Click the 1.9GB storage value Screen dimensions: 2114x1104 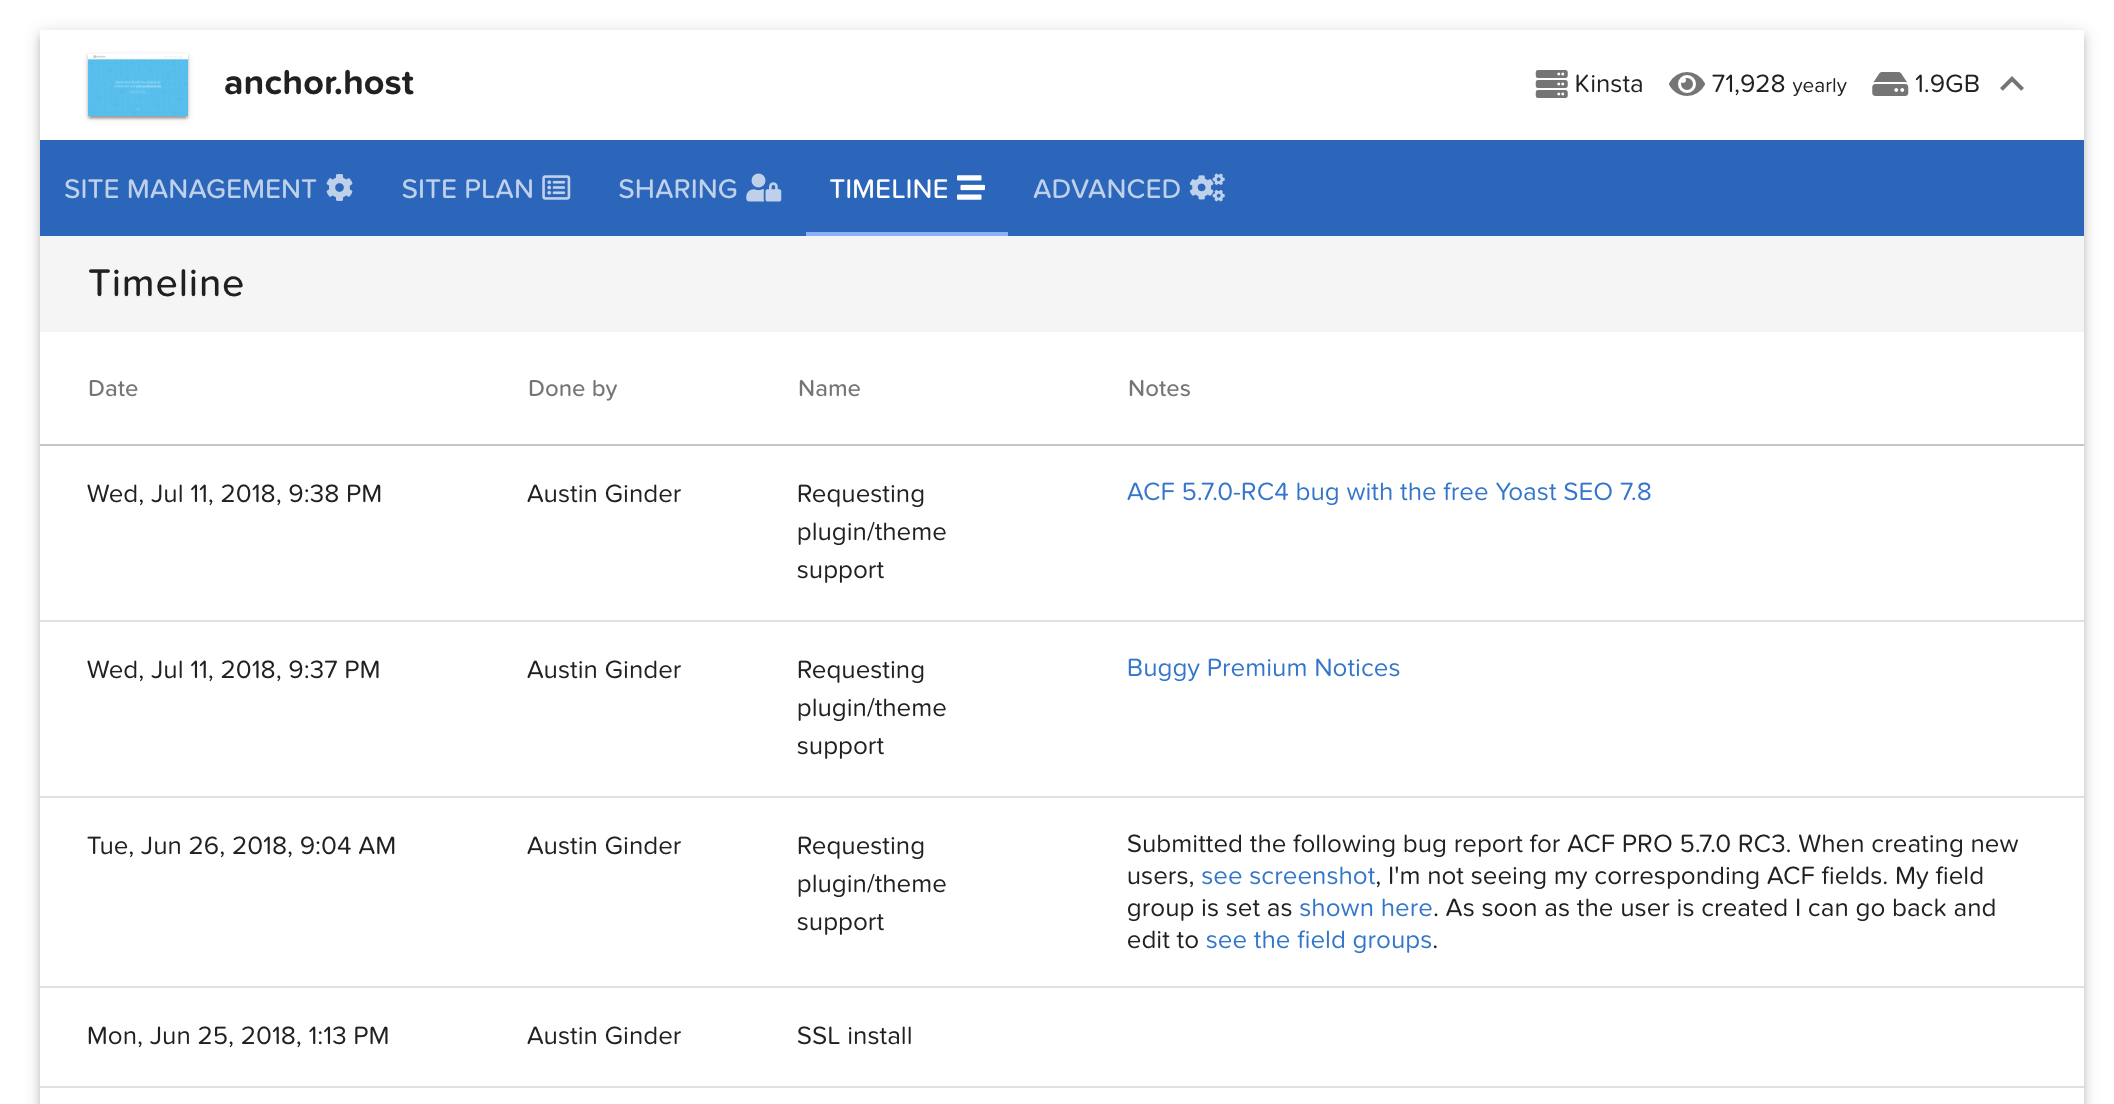(x=1947, y=84)
